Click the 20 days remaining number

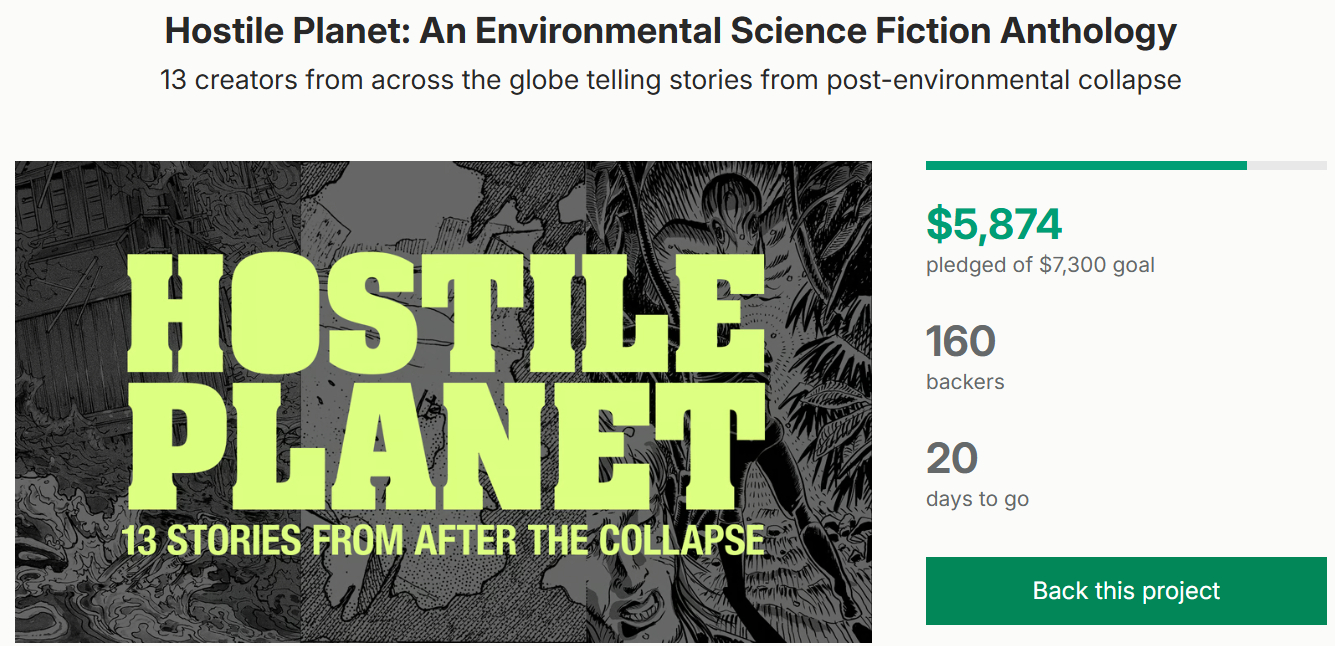click(x=951, y=458)
